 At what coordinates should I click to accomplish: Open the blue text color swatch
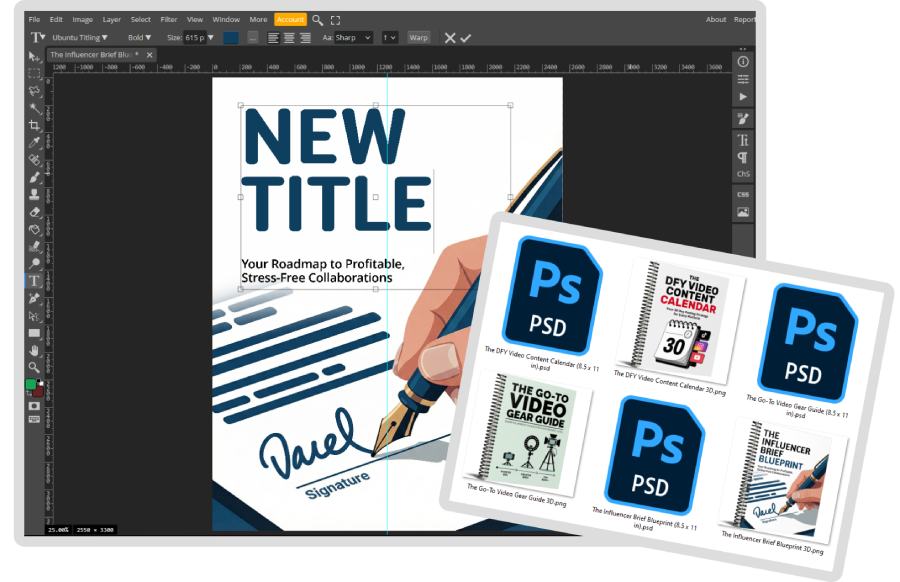coord(231,38)
